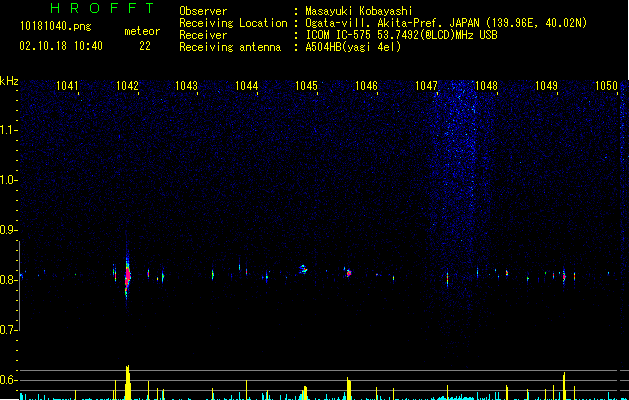Click the tallest yellow power bar near 1042
The image size is (629, 400).
(128, 382)
